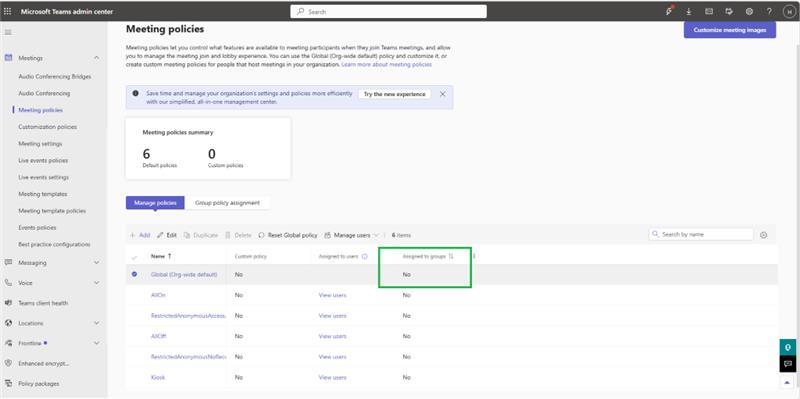This screenshot has width=800, height=399.
Task: Select the Messaging chat icon
Action: [8, 262]
